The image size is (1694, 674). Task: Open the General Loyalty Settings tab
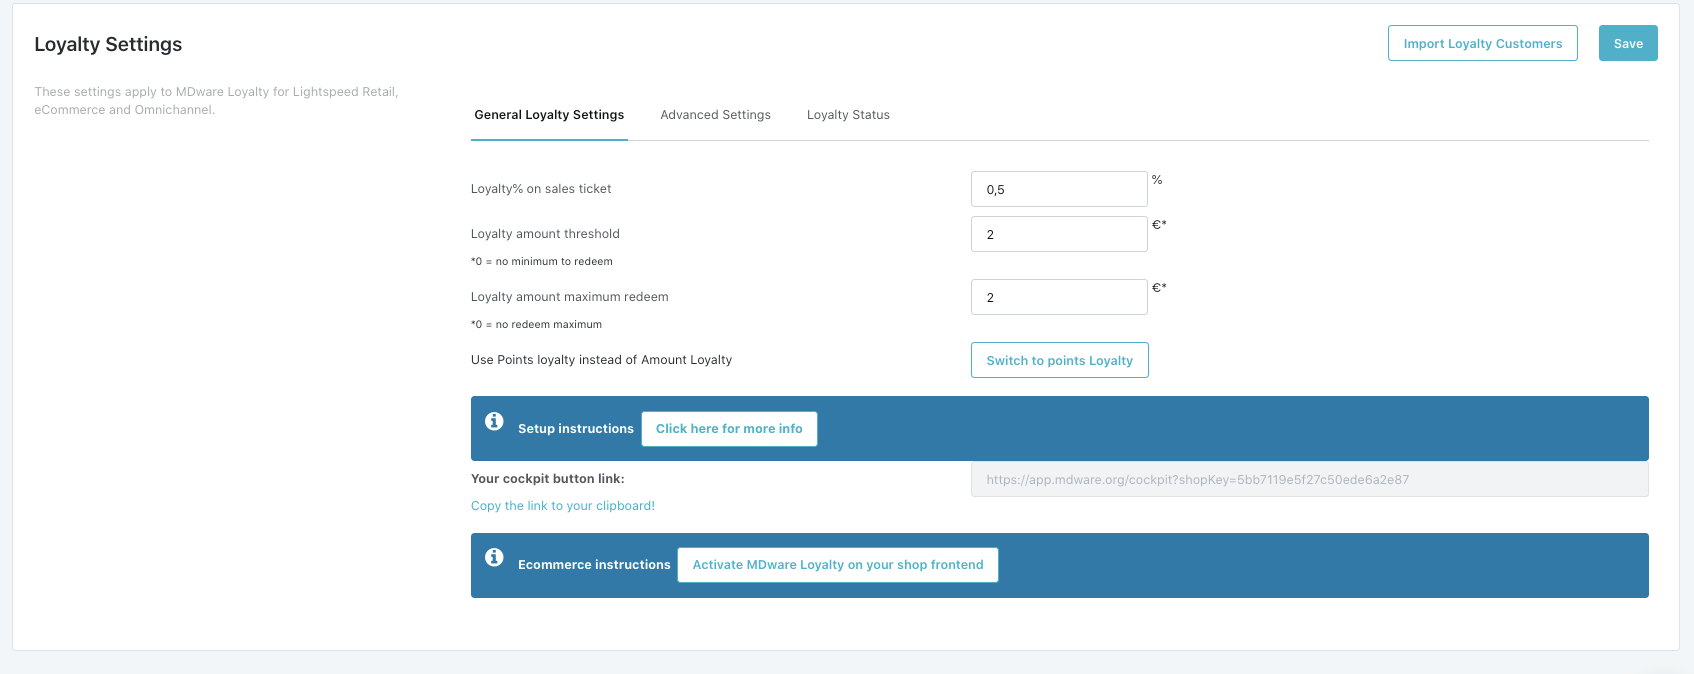point(549,115)
